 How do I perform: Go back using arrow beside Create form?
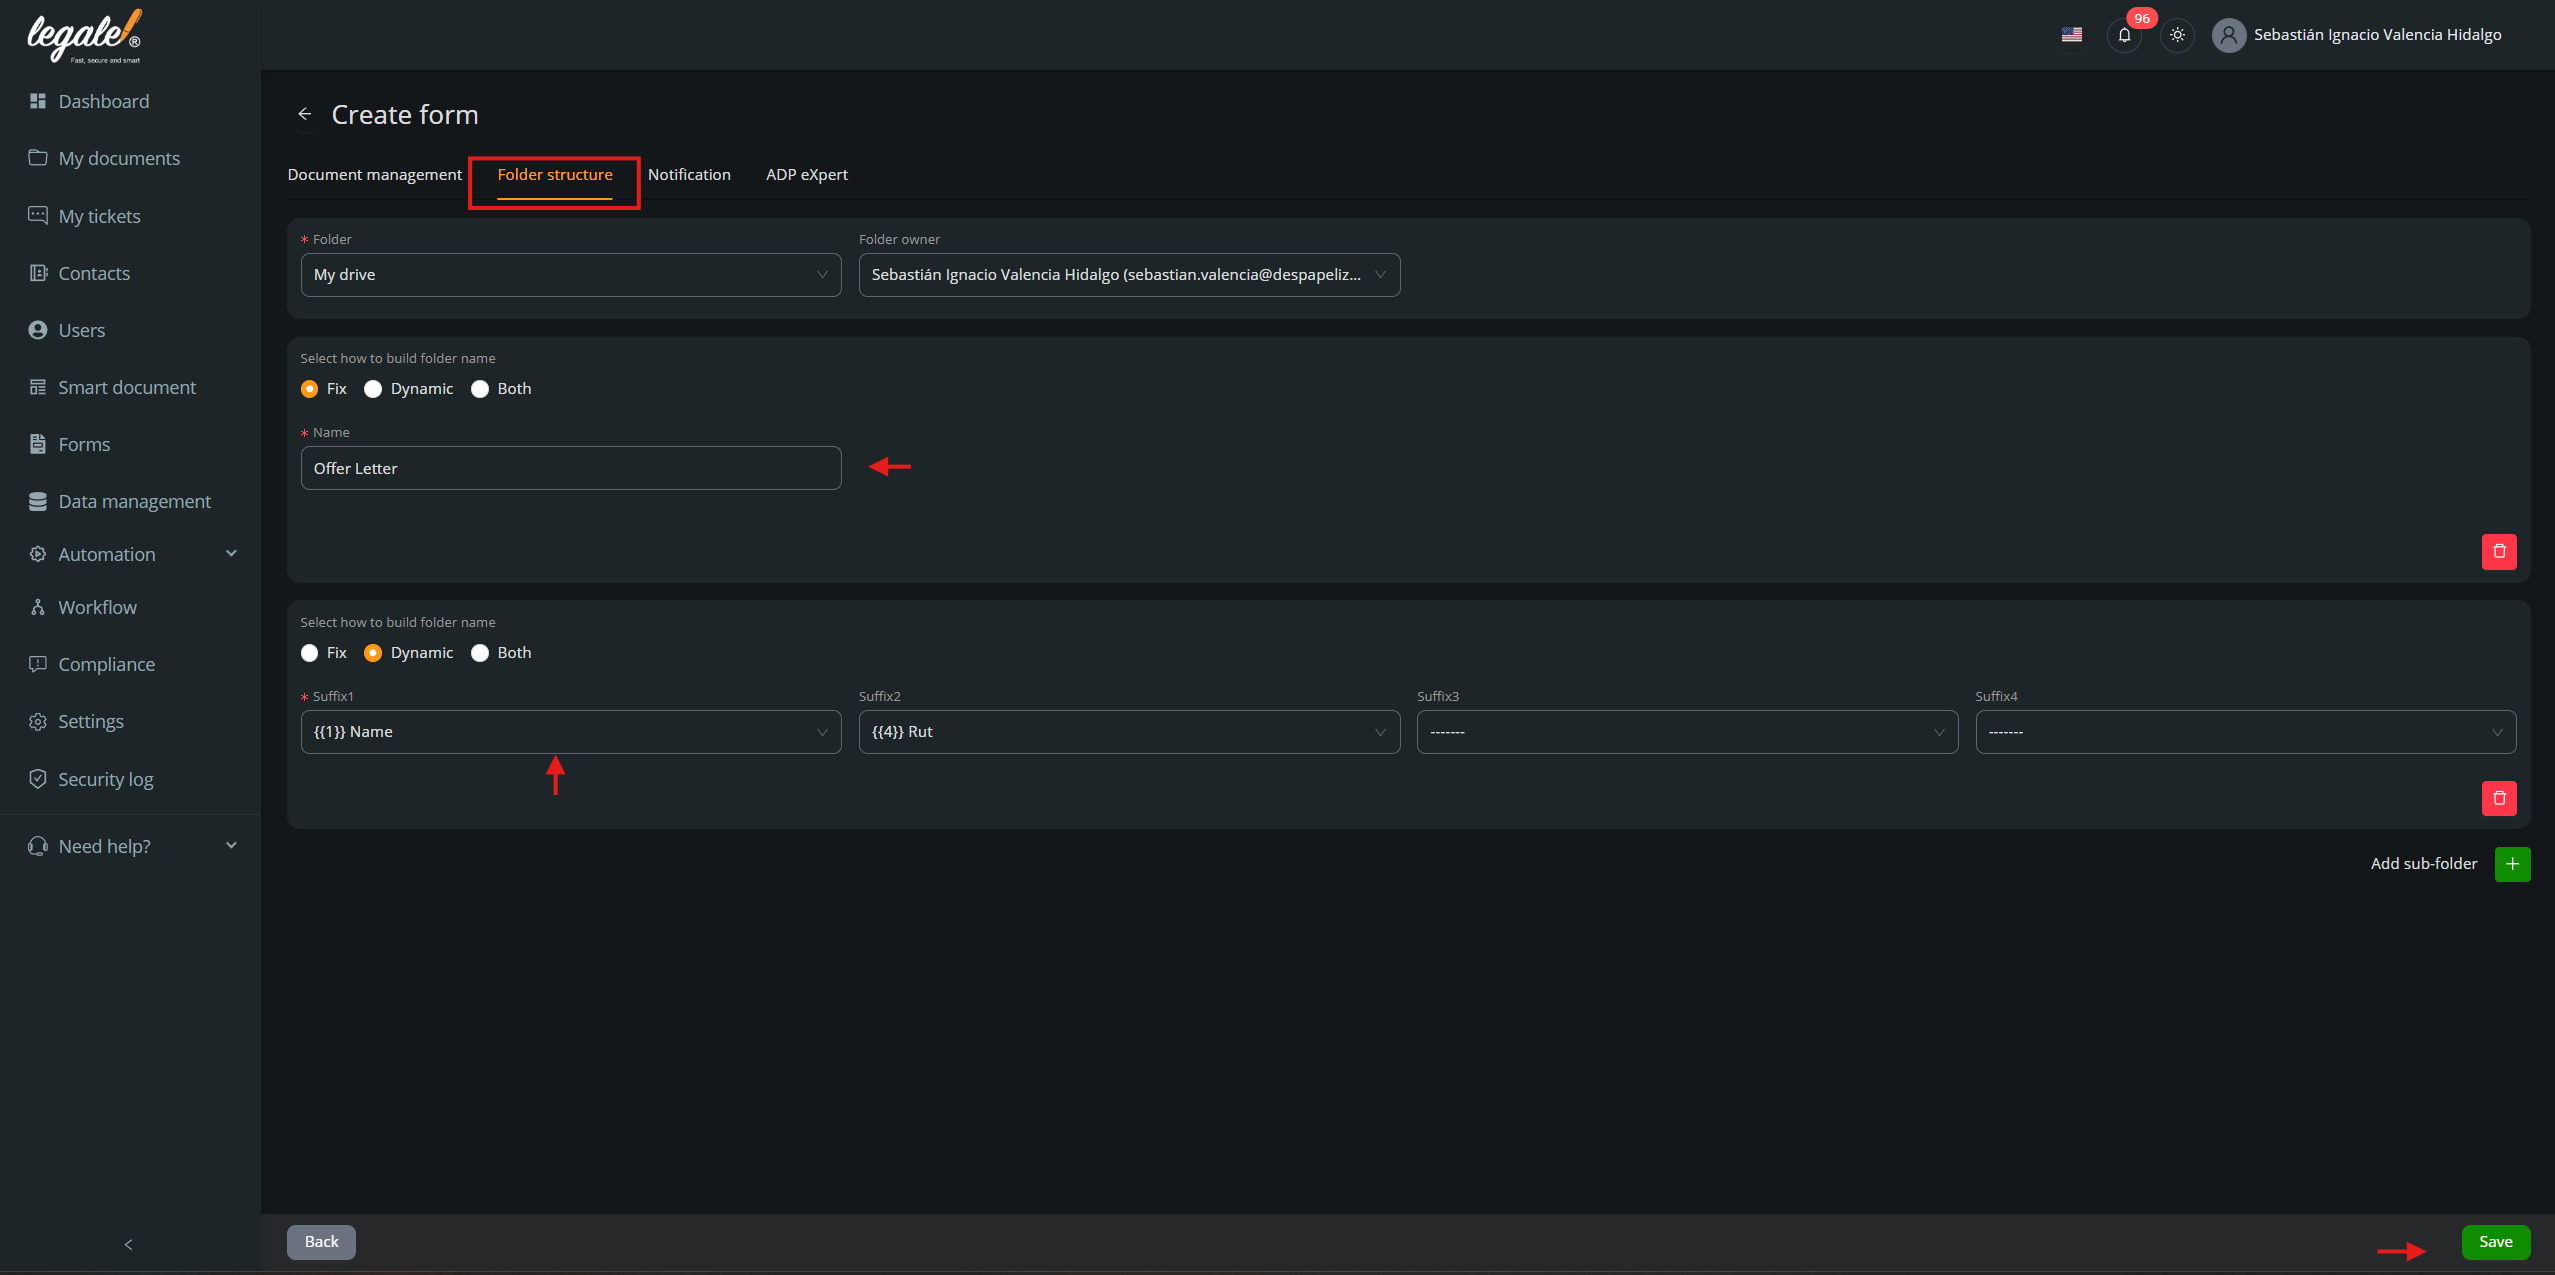point(305,115)
